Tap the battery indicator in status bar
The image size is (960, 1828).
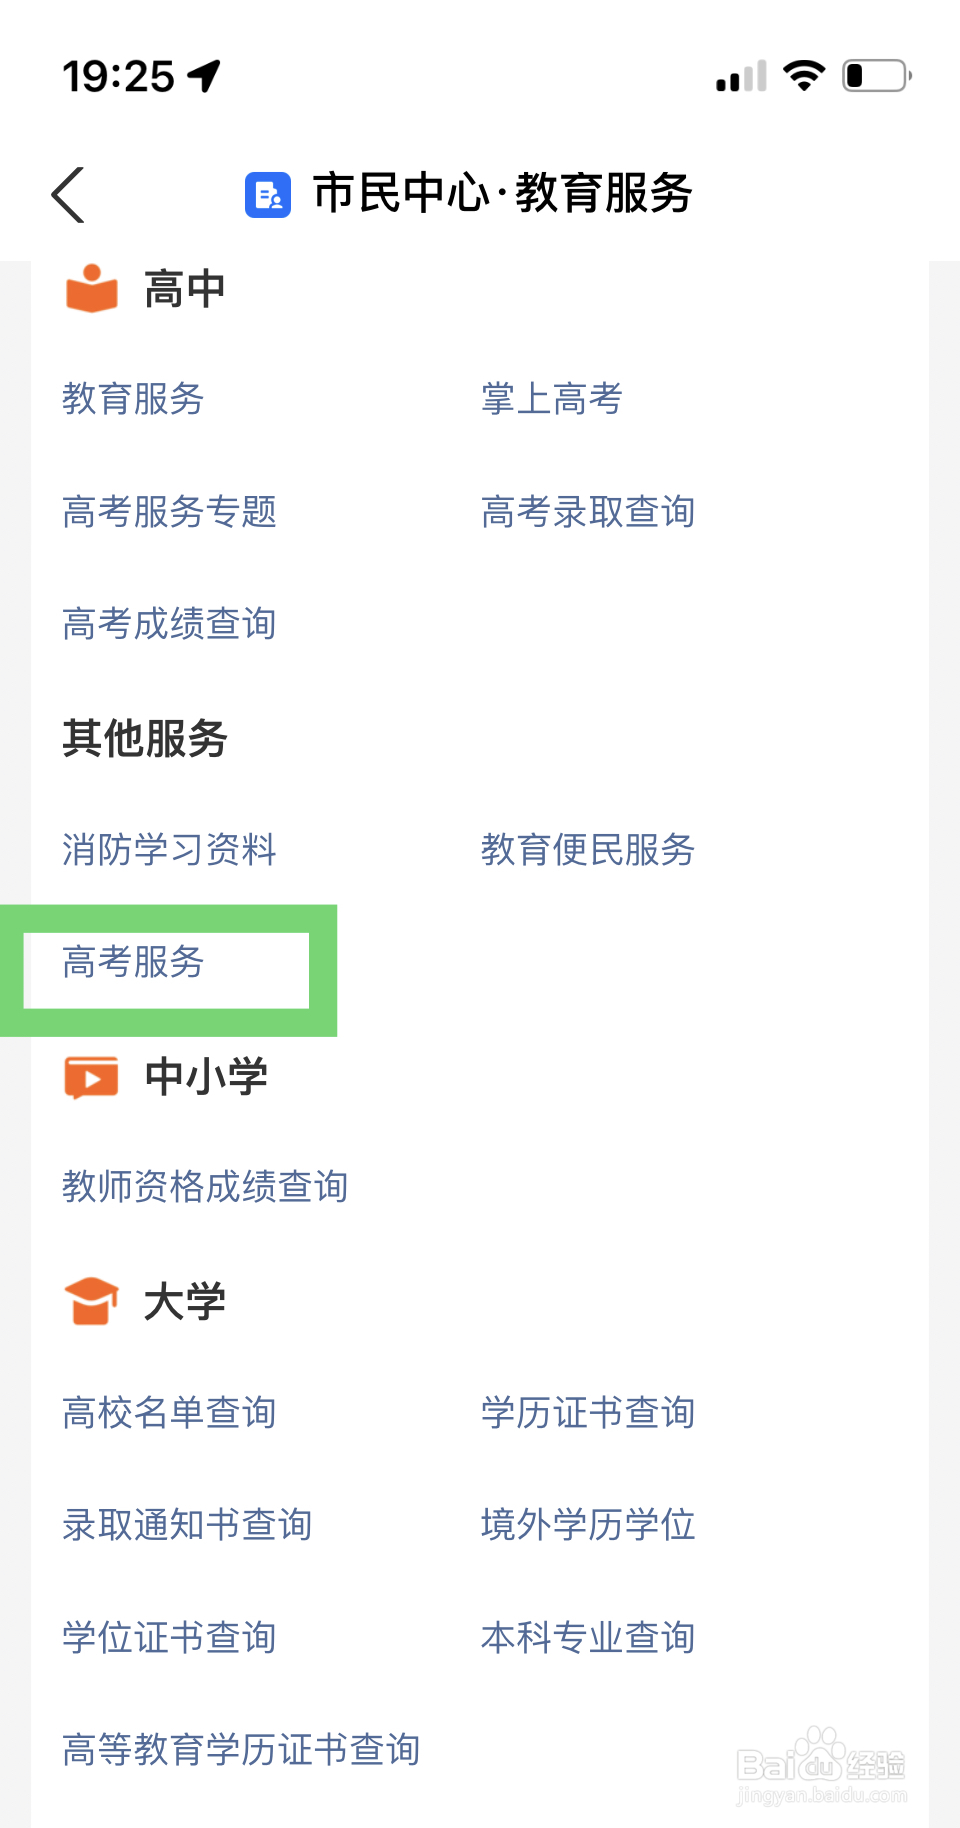pos(876,76)
